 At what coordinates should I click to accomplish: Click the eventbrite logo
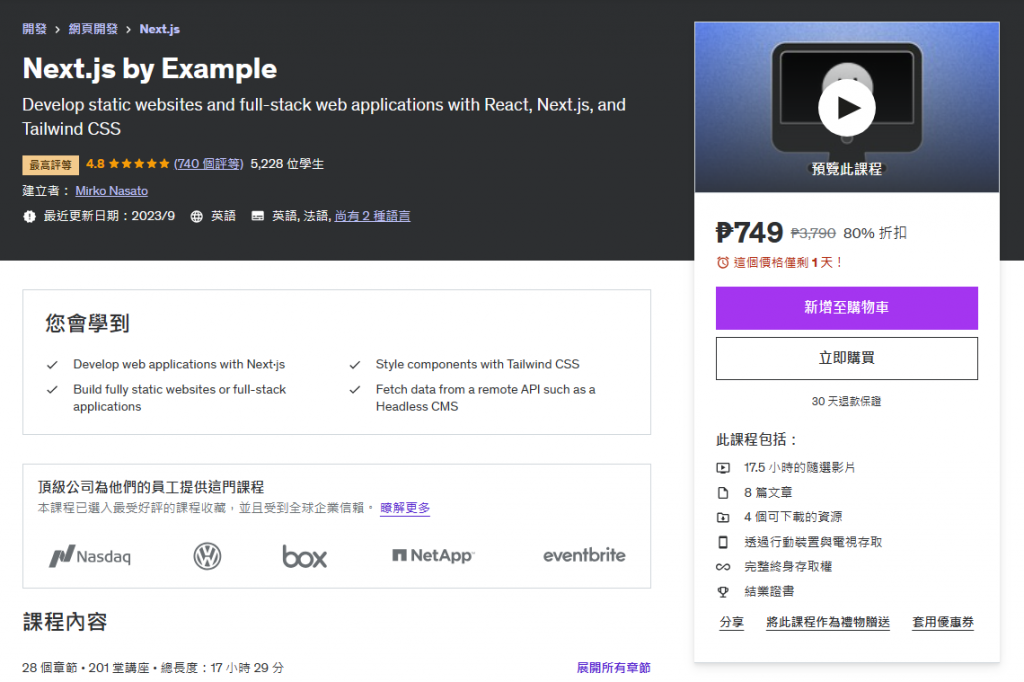[x=584, y=555]
